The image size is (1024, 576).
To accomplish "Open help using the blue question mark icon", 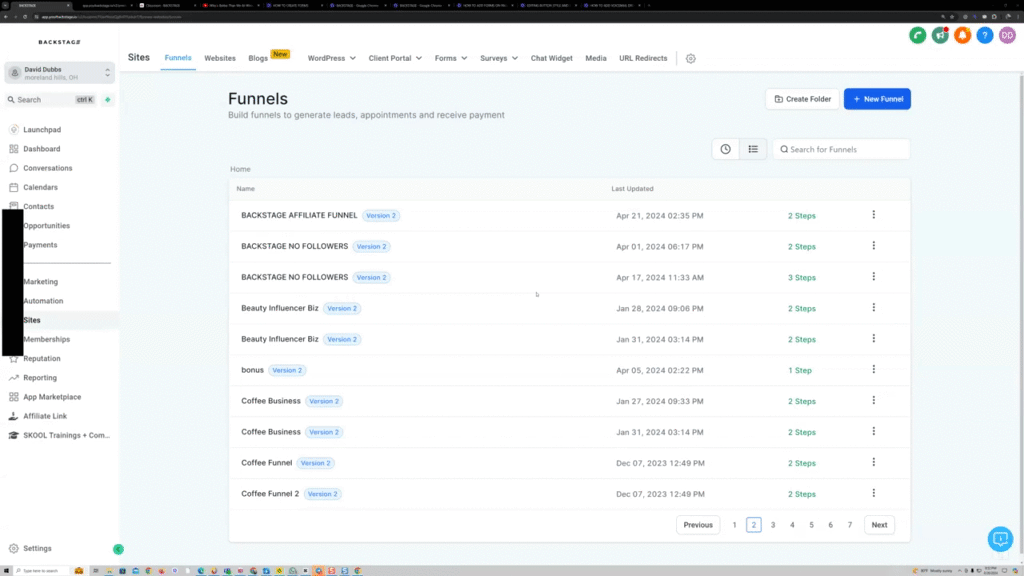I will tap(985, 35).
